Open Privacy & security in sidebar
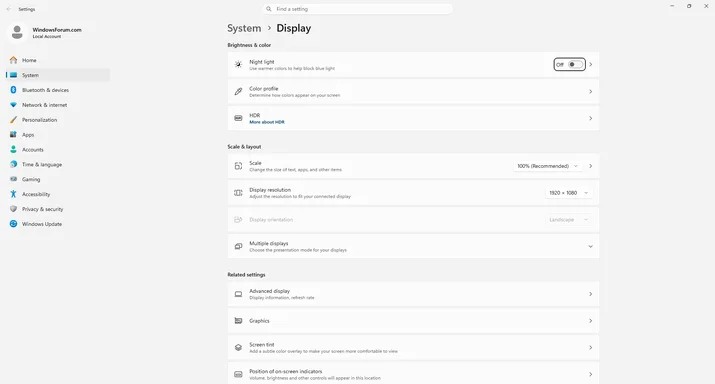 pos(58,209)
